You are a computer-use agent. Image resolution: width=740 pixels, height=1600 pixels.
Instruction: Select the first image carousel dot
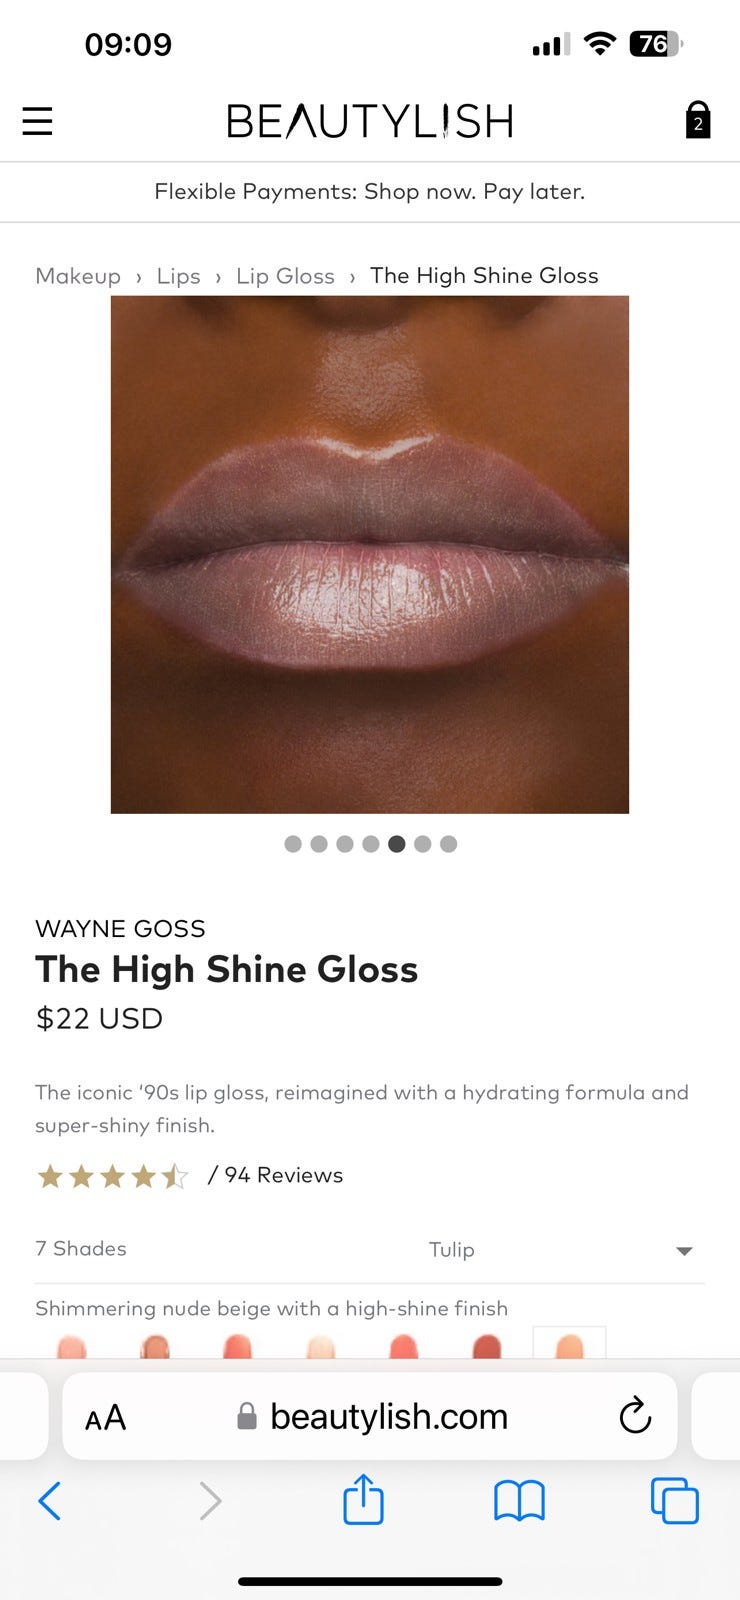point(293,844)
